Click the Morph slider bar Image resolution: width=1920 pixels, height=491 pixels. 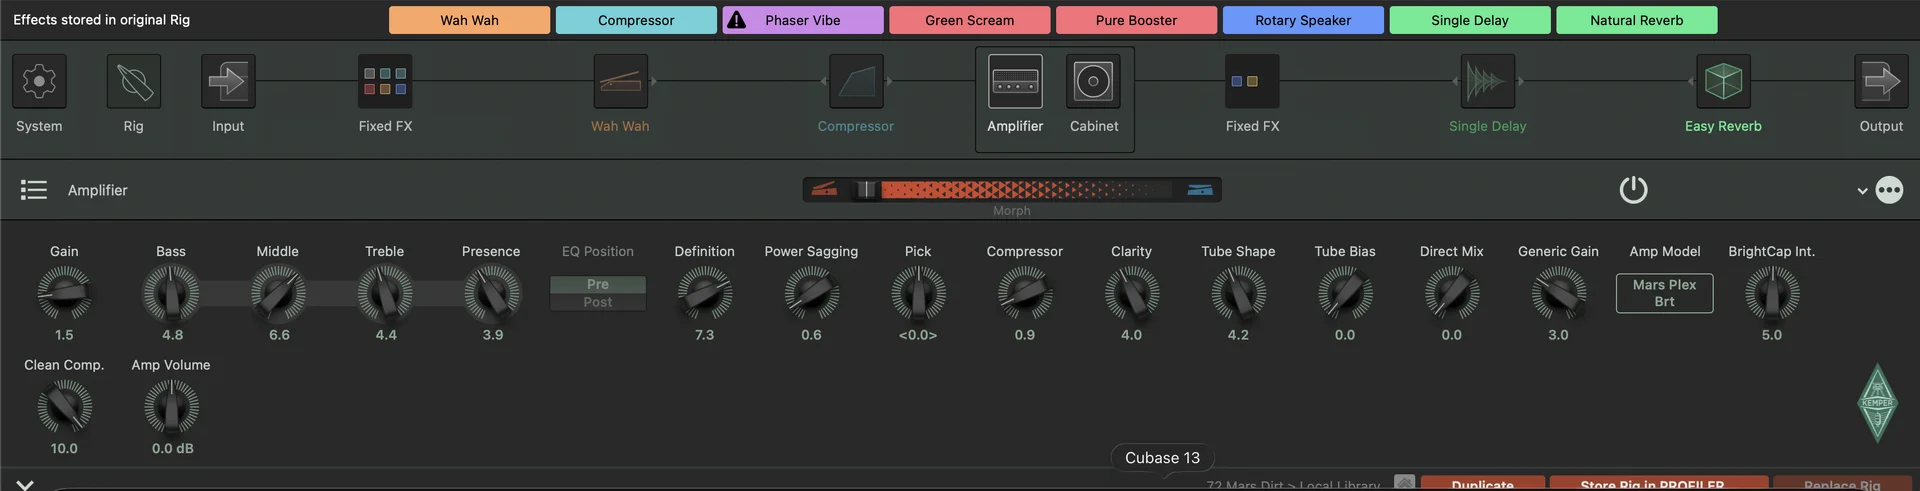coord(1012,190)
